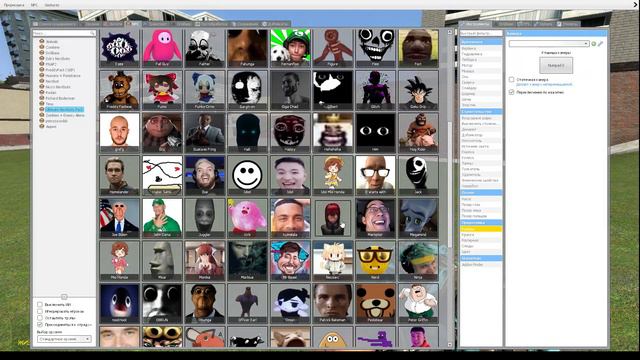Click the NPC grid vertical scrollbar

point(450,184)
